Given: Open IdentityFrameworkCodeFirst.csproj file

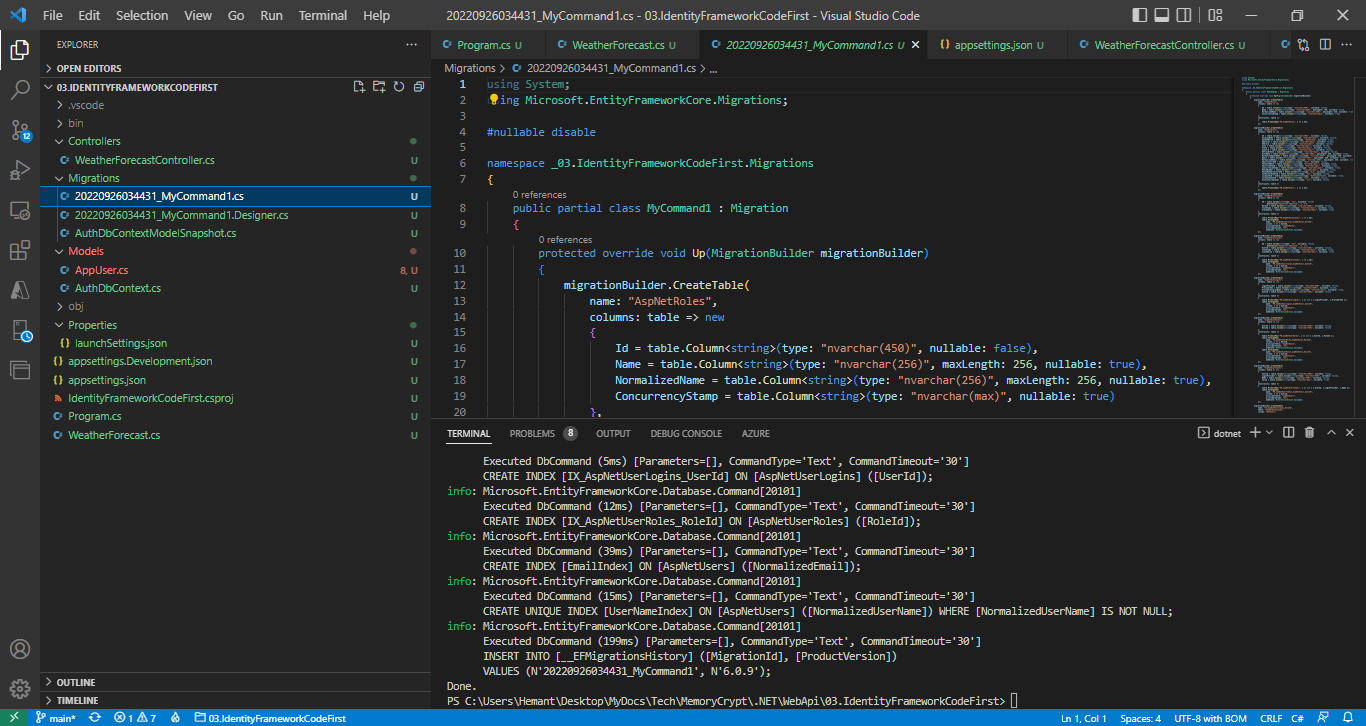Looking at the screenshot, I should pyautogui.click(x=236, y=398).
